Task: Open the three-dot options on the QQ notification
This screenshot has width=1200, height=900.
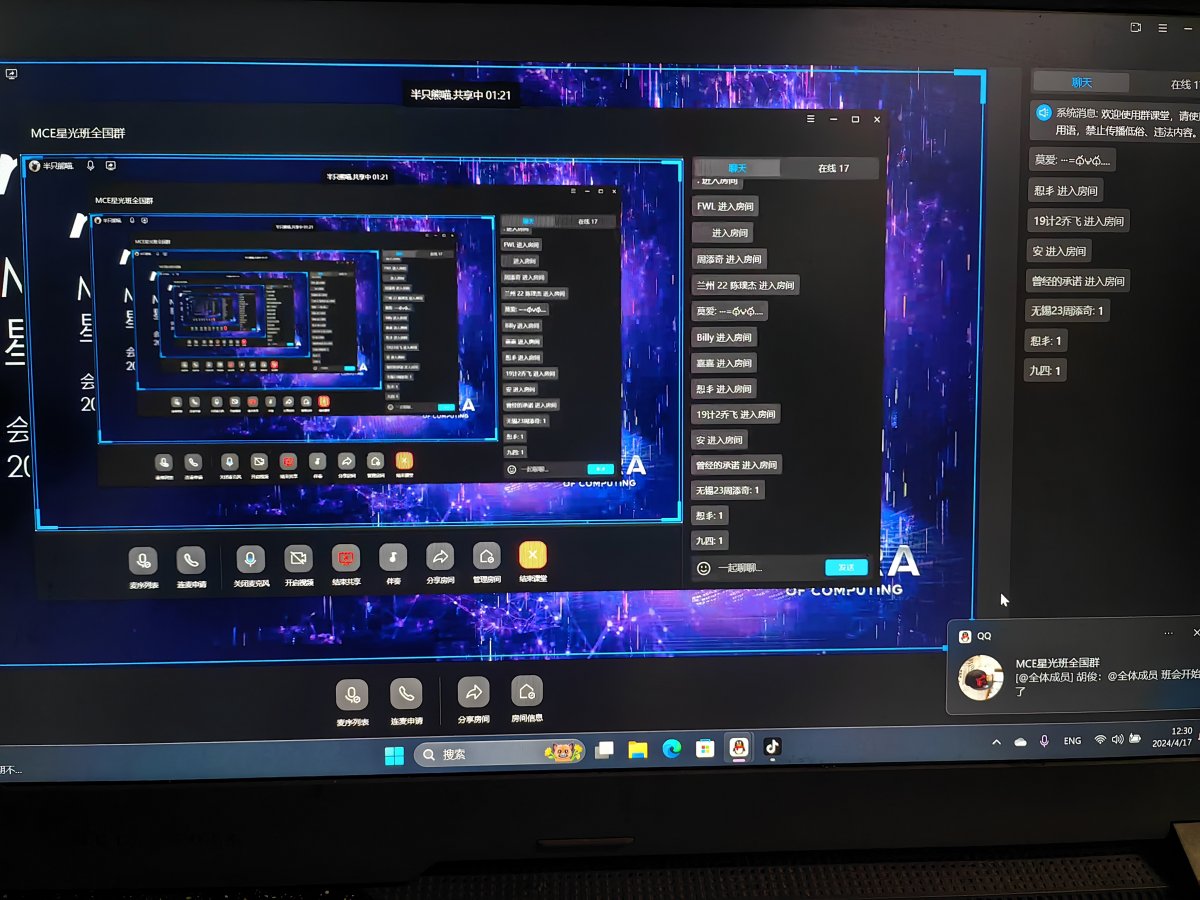Action: coord(1168,634)
